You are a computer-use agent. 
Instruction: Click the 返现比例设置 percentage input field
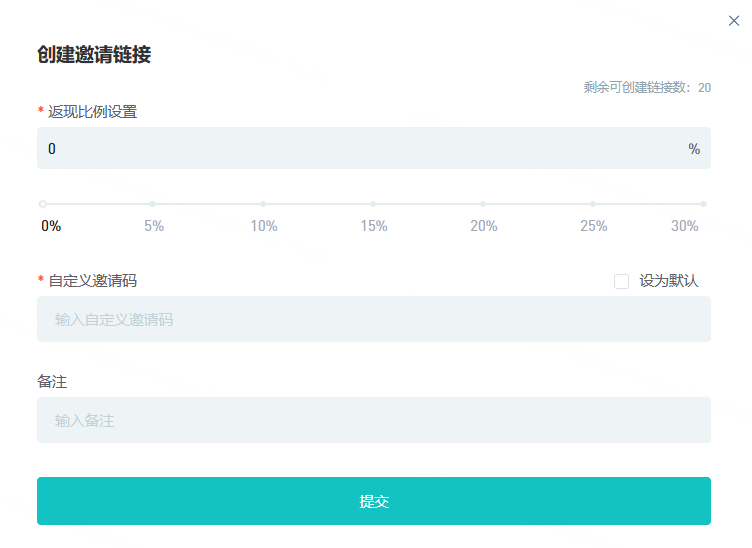pyautogui.click(x=360, y=149)
